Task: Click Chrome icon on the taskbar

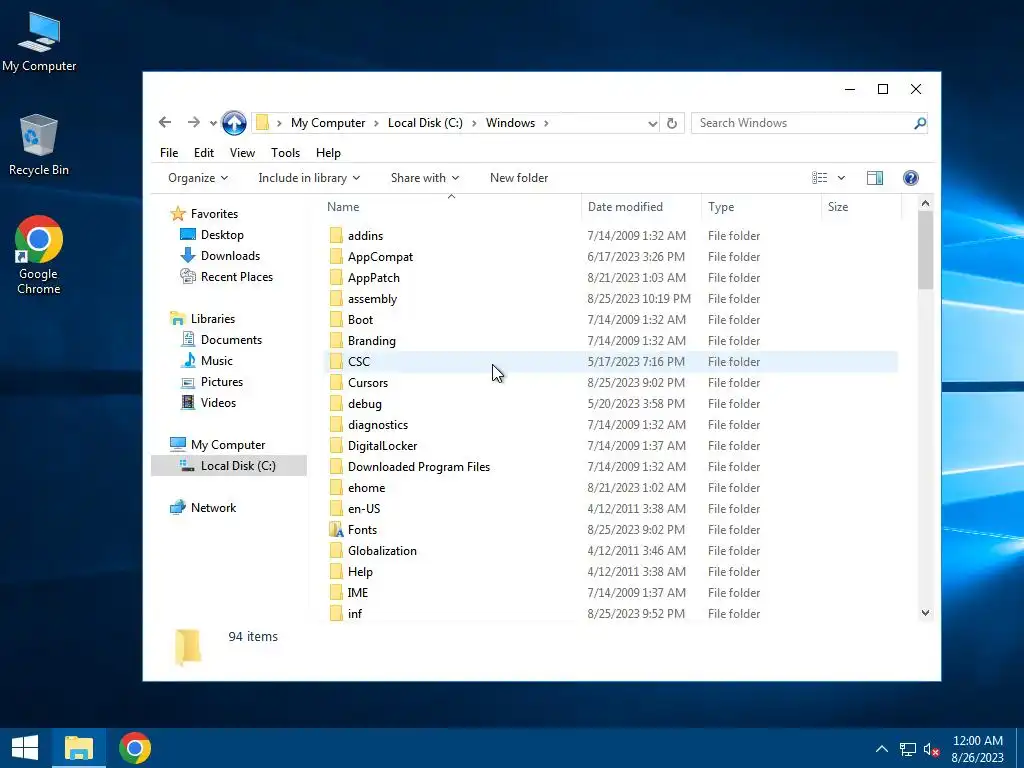Action: point(135,748)
